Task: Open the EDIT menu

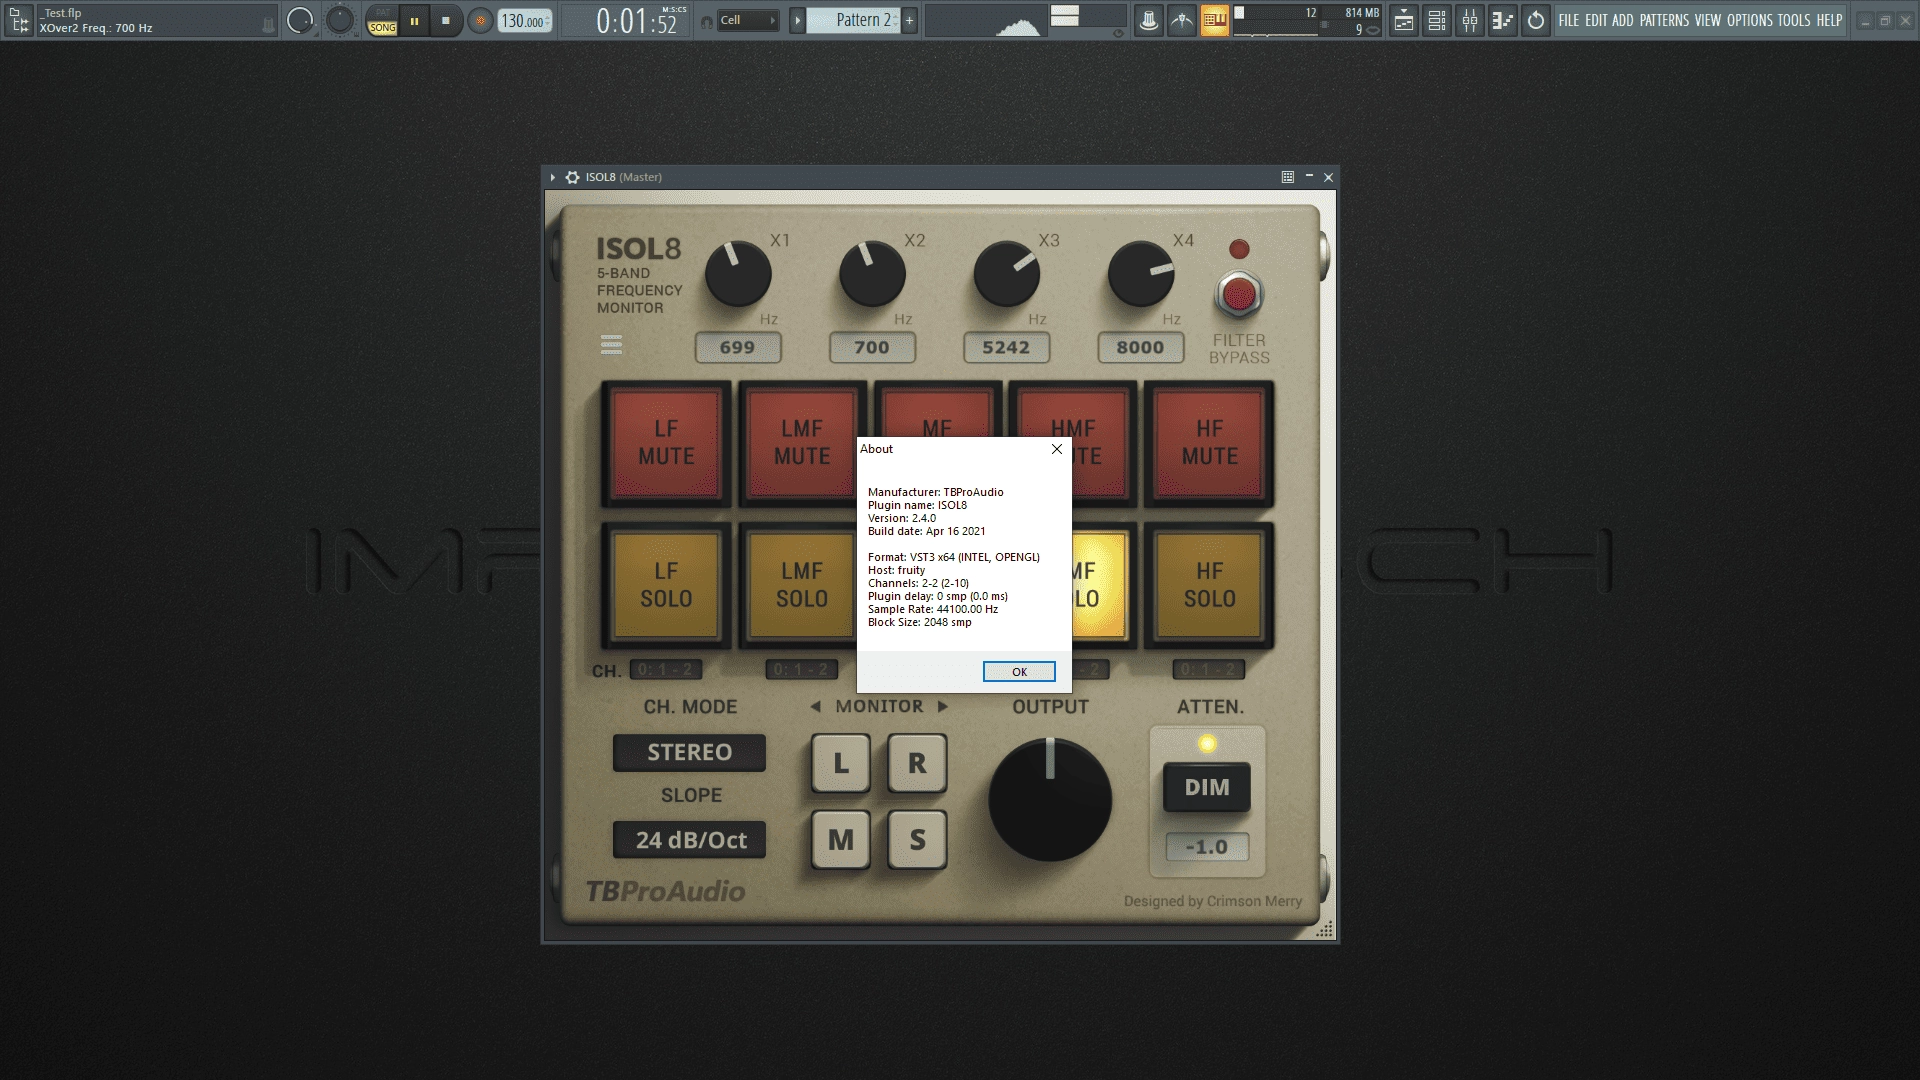Action: click(x=1596, y=20)
